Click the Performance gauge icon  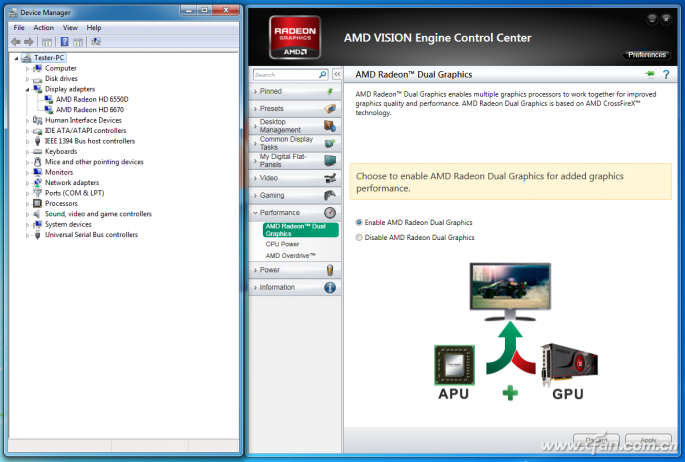[x=330, y=213]
